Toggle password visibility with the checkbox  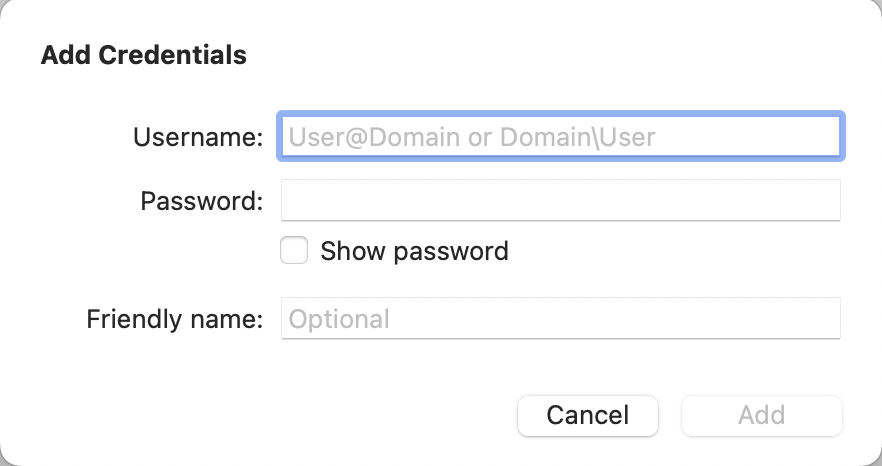pos(294,250)
